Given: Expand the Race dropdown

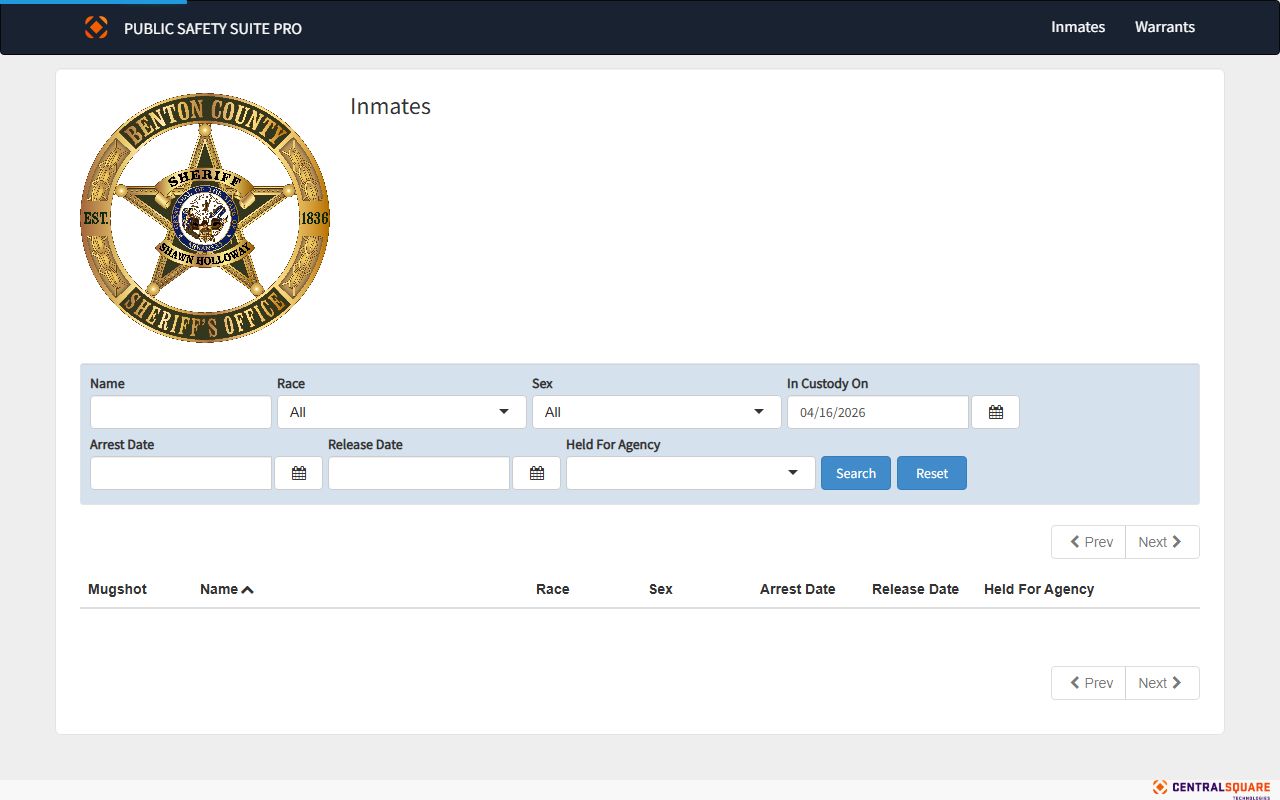Looking at the screenshot, I should tap(401, 412).
